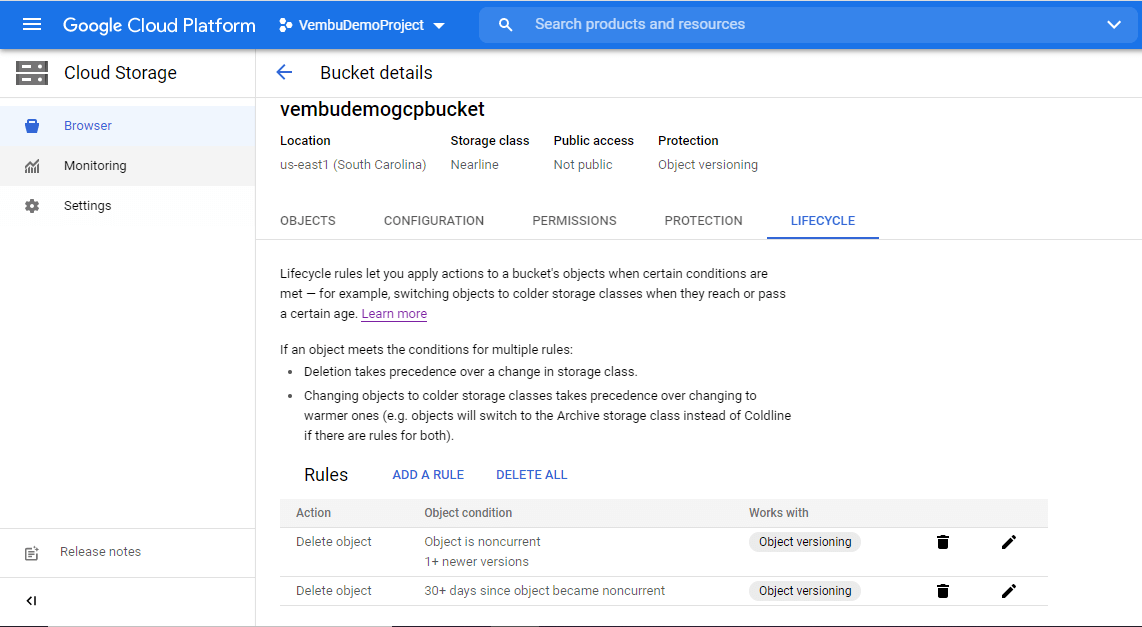Image resolution: width=1142 pixels, height=627 pixels.
Task: Switch to the CONFIGURATION tab
Action: point(434,221)
